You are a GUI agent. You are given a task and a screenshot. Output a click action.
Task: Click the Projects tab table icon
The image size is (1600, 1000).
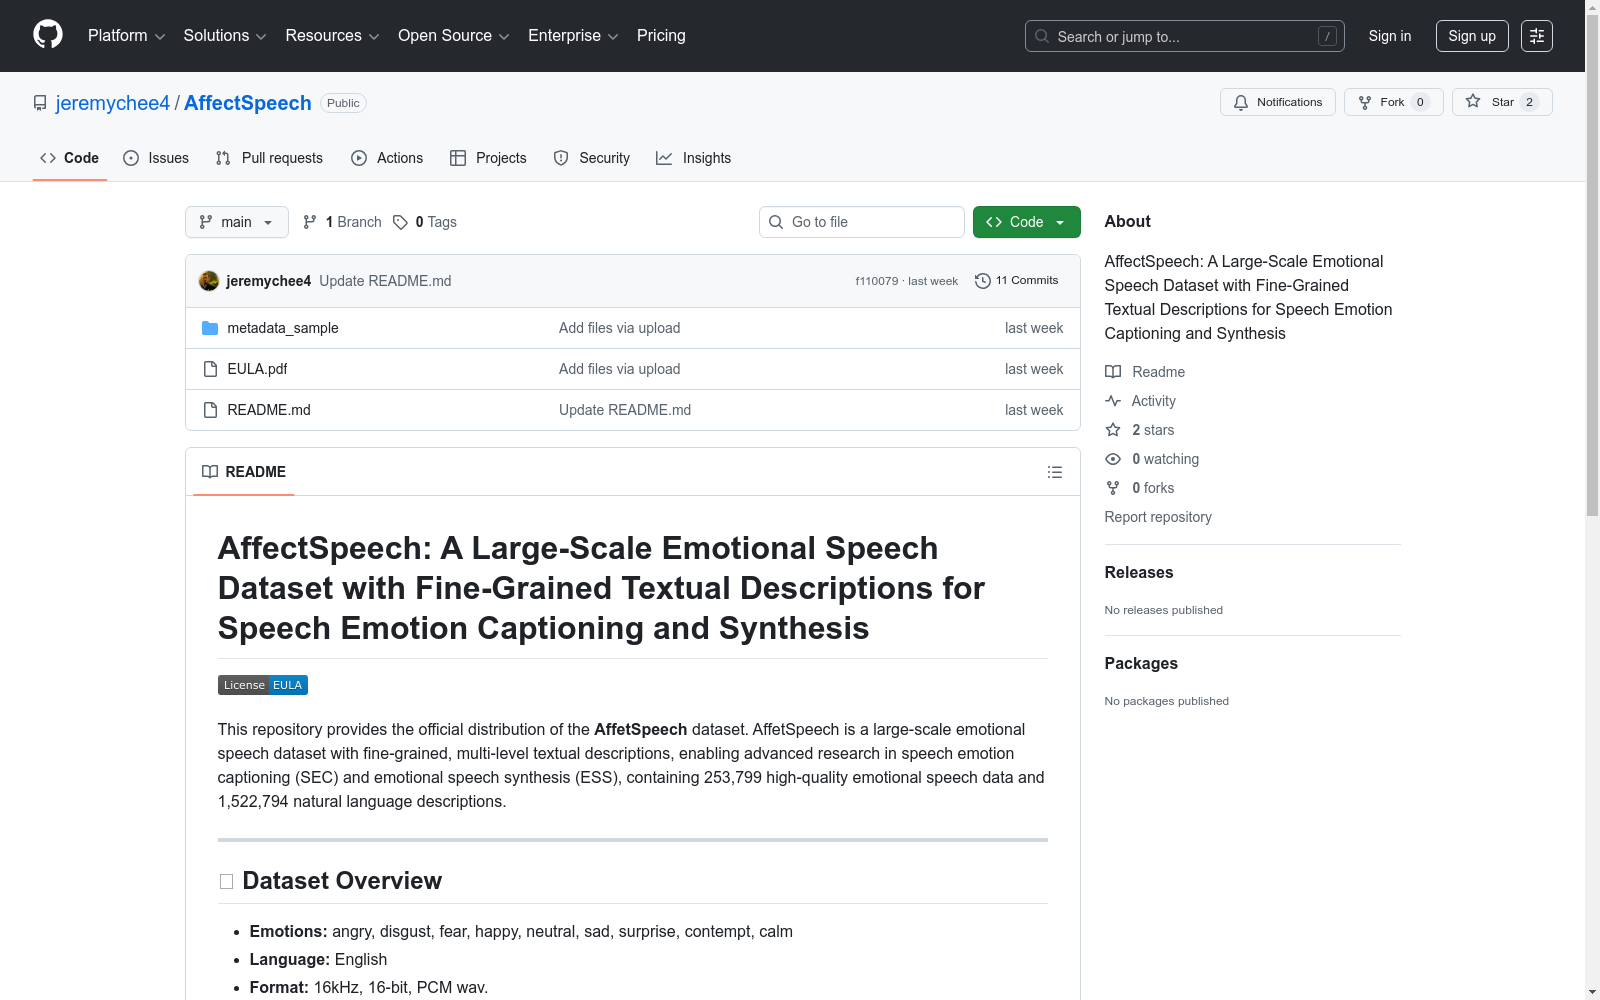tap(458, 158)
